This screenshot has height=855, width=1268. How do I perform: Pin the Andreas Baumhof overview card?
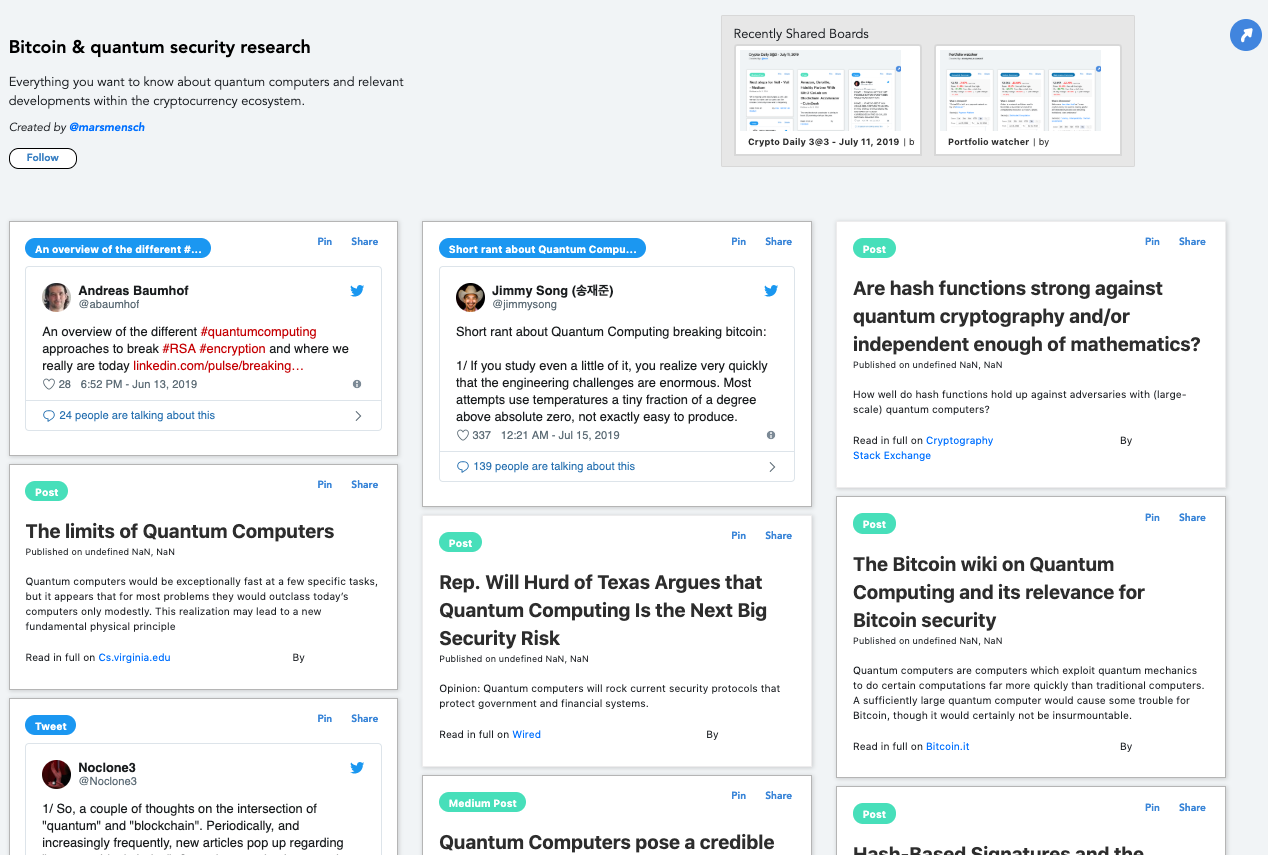pos(325,242)
